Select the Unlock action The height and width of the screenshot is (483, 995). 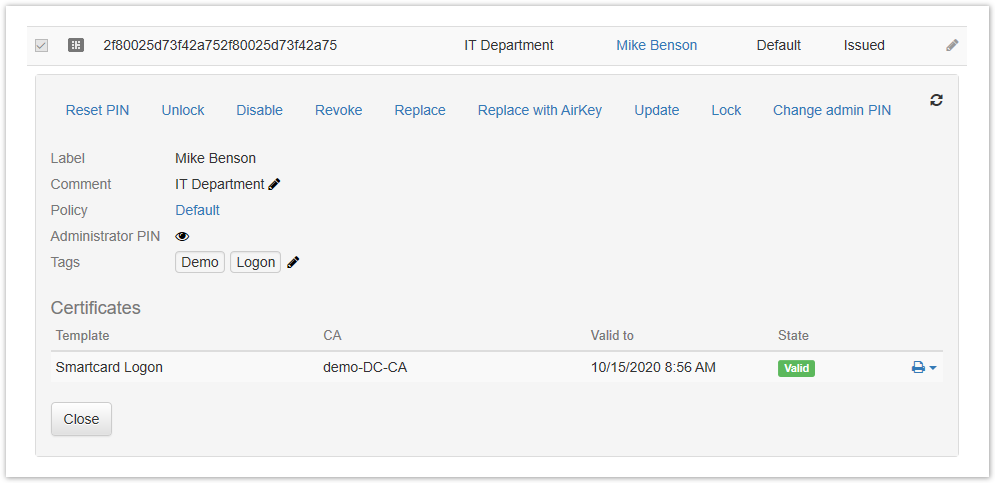183,110
